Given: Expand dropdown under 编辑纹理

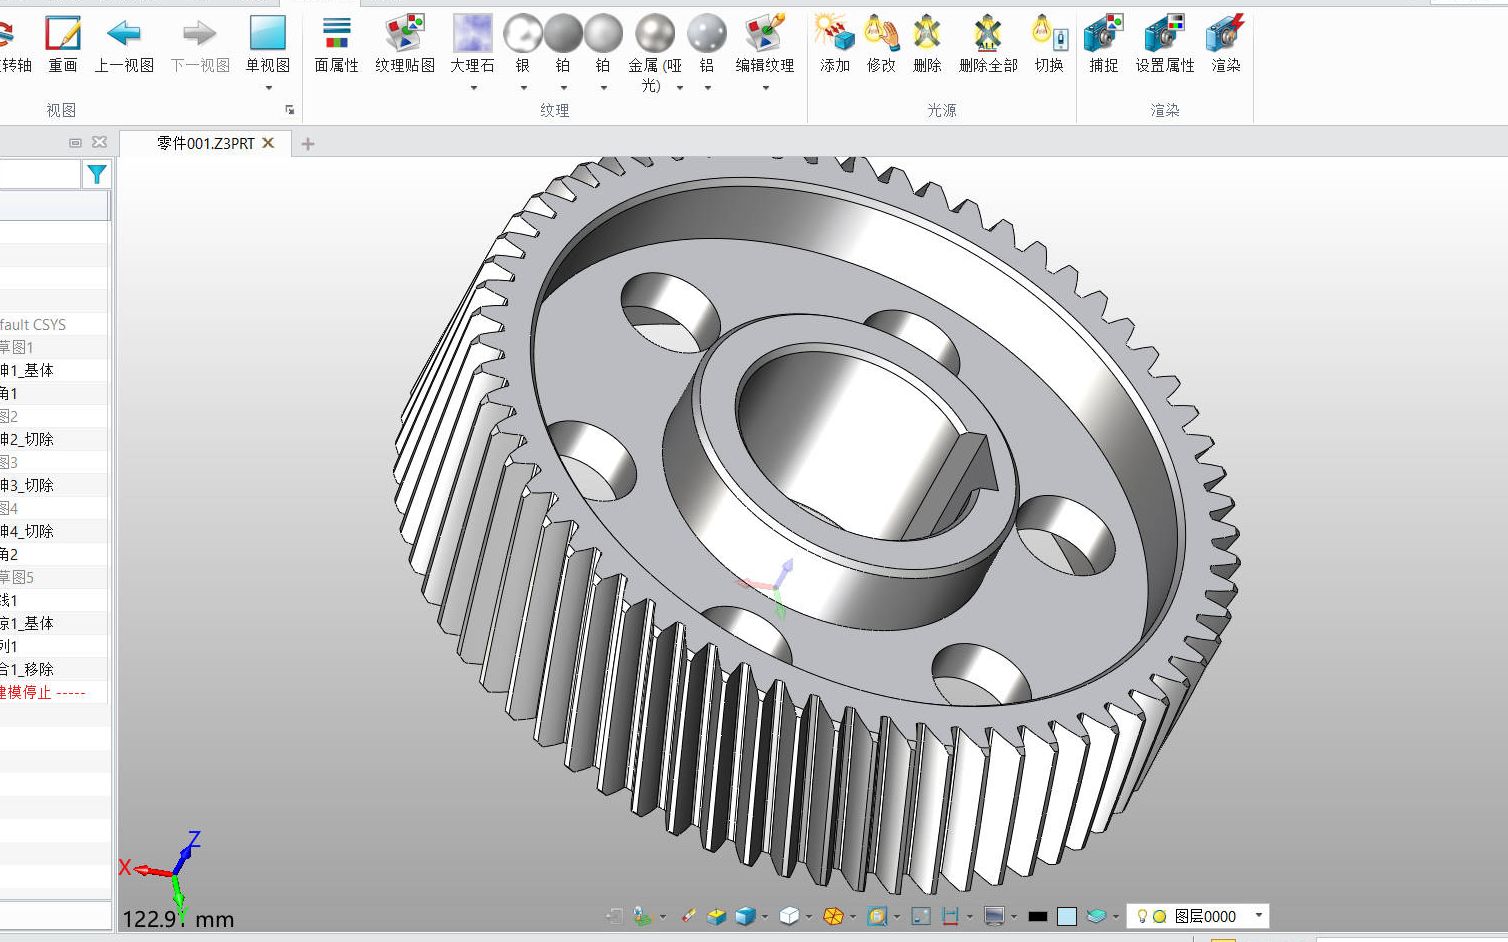Looking at the screenshot, I should coord(766,88).
